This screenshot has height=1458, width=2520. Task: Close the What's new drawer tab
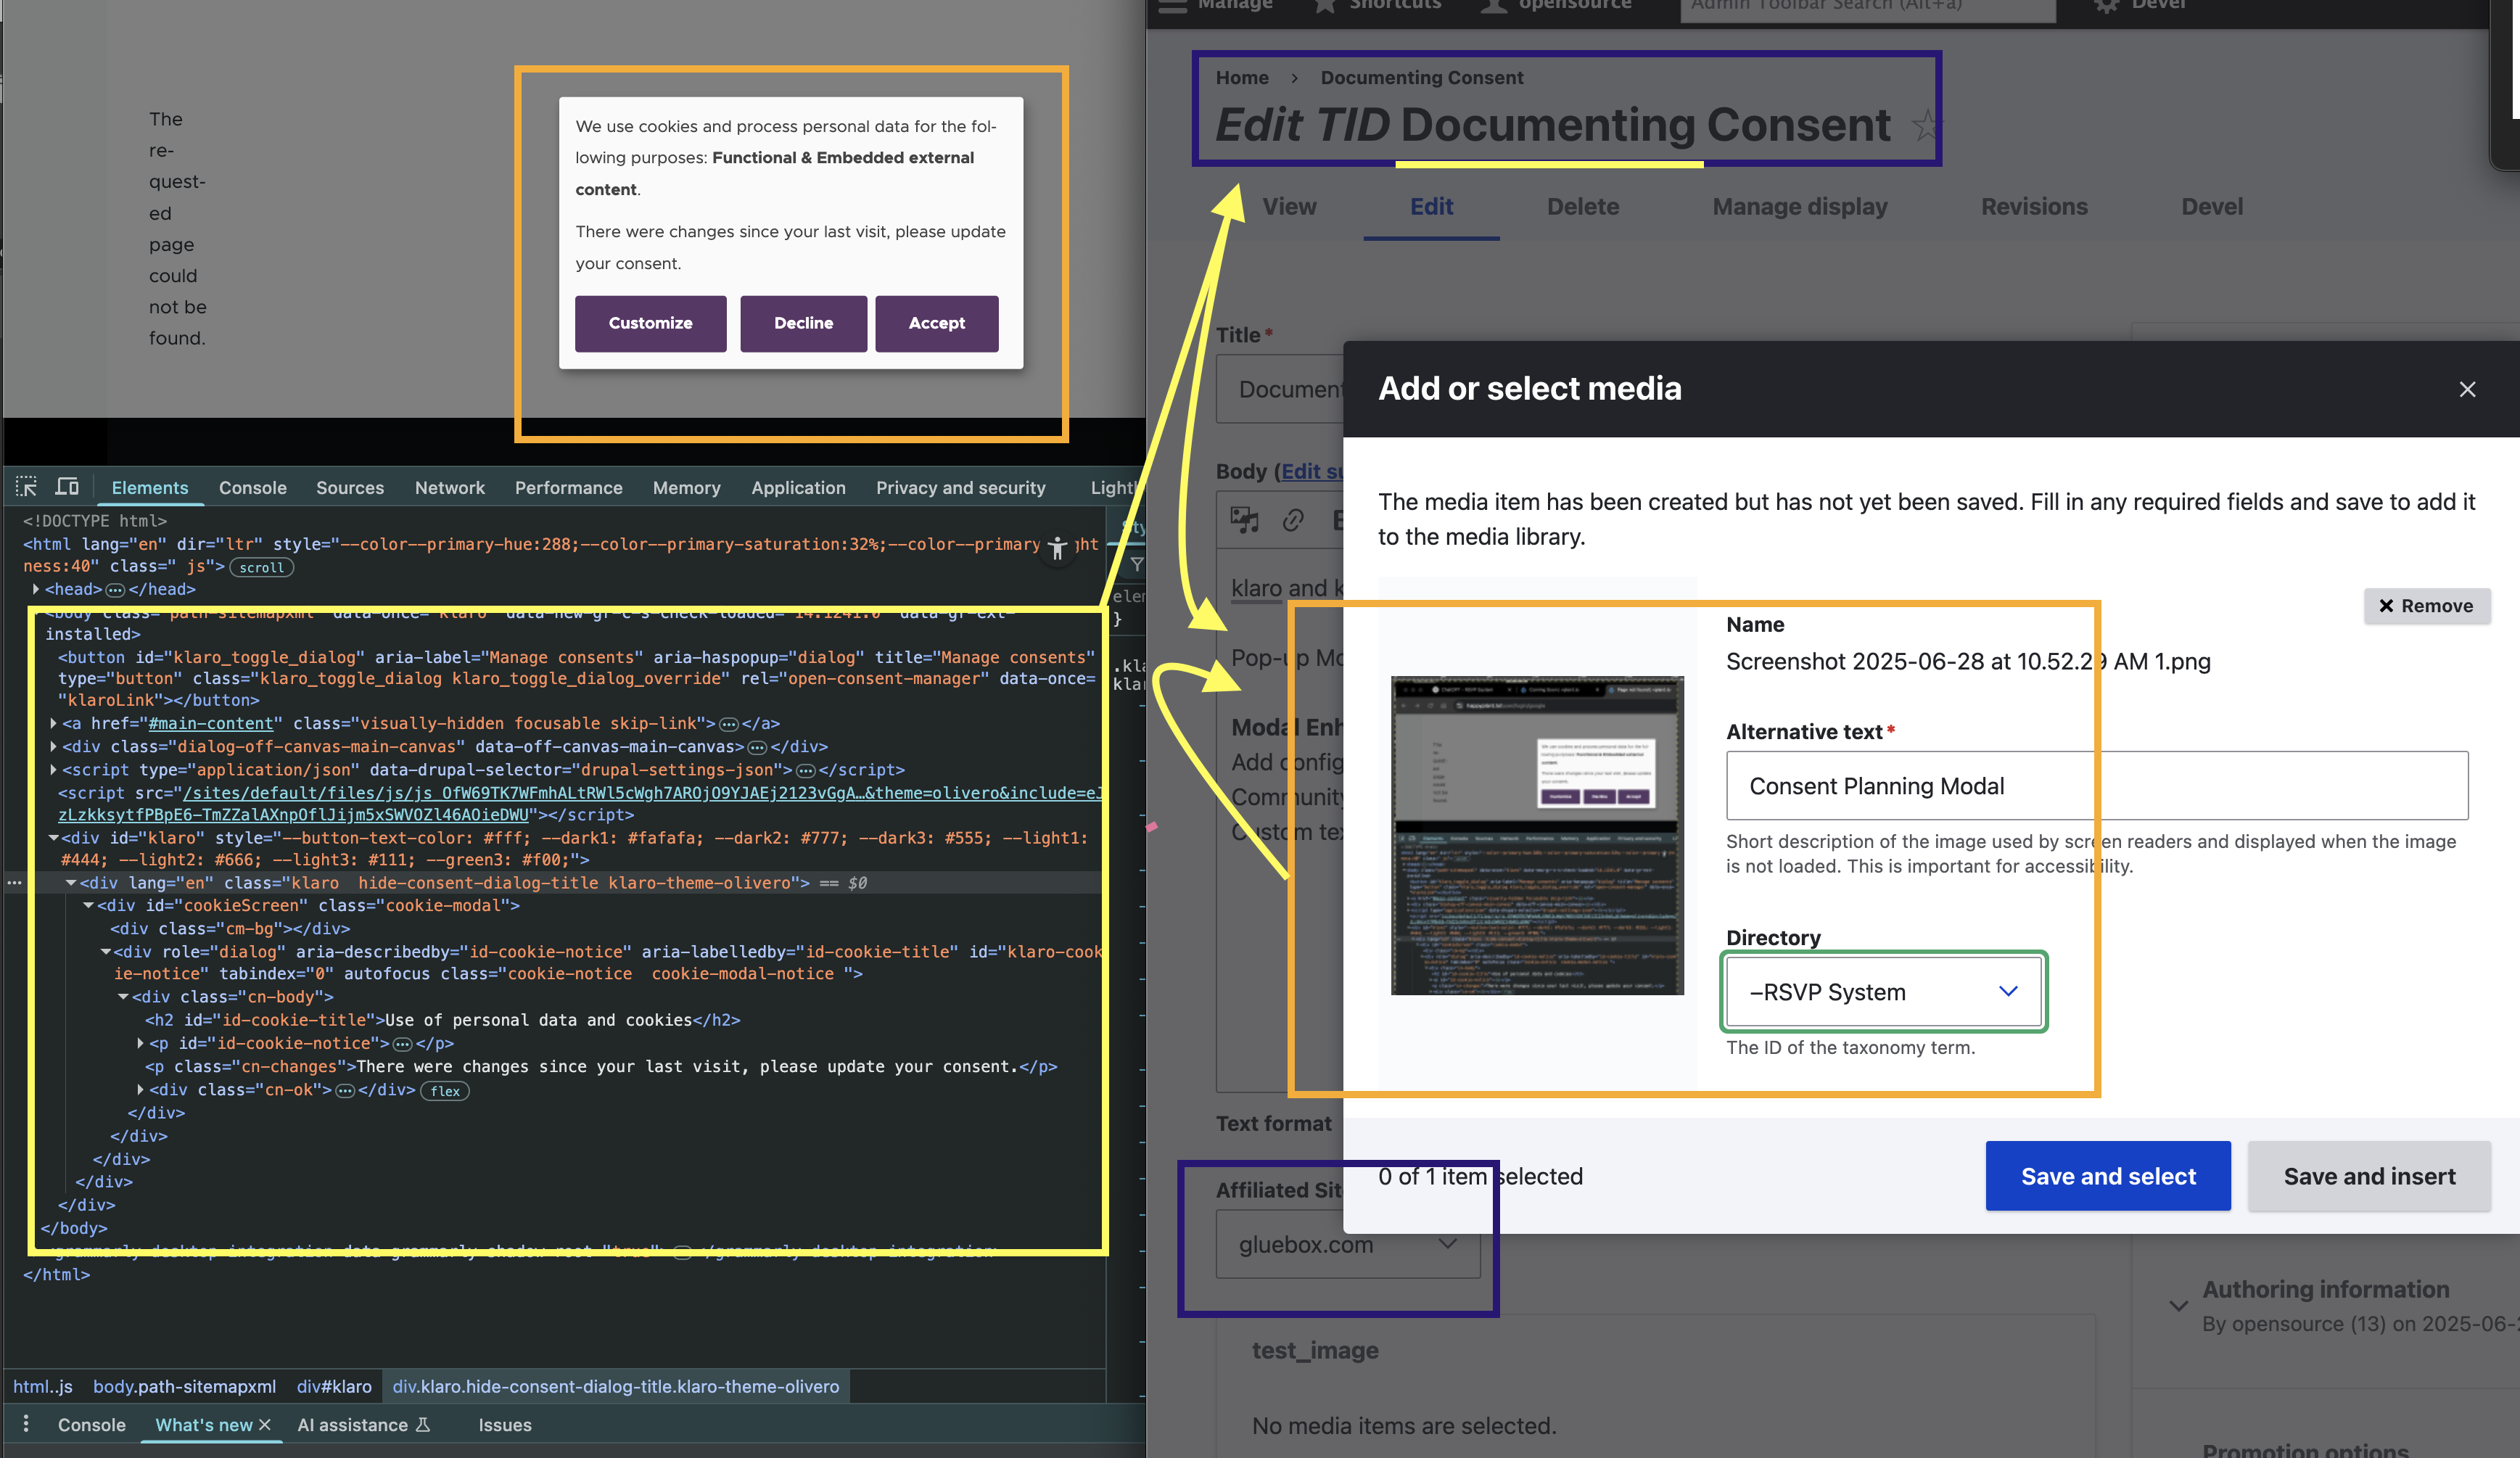point(264,1424)
